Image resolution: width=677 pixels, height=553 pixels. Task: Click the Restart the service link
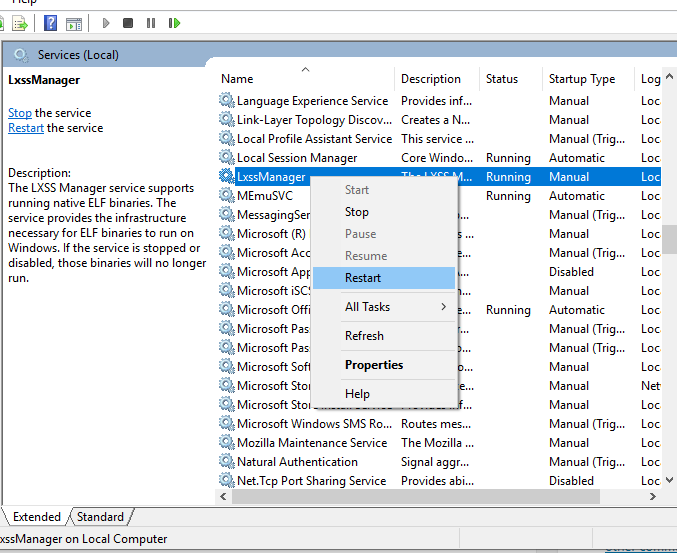point(26,128)
